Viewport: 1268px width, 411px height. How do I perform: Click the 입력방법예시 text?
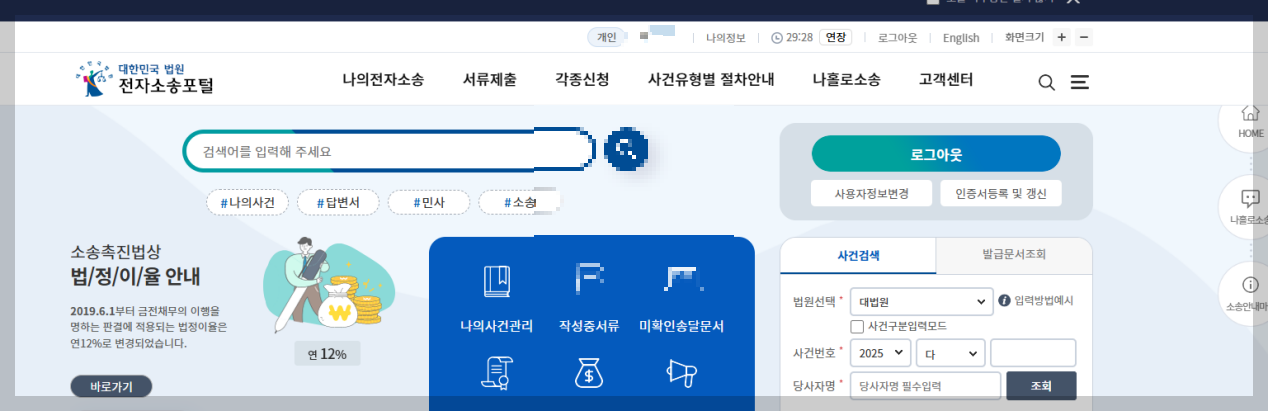1044,301
